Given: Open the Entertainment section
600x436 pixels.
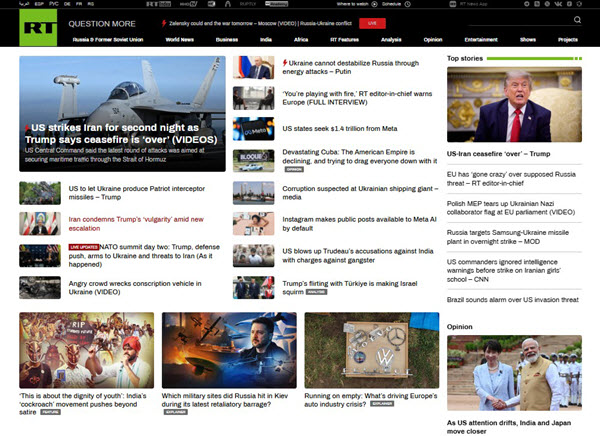Looking at the screenshot, I should point(481,39).
